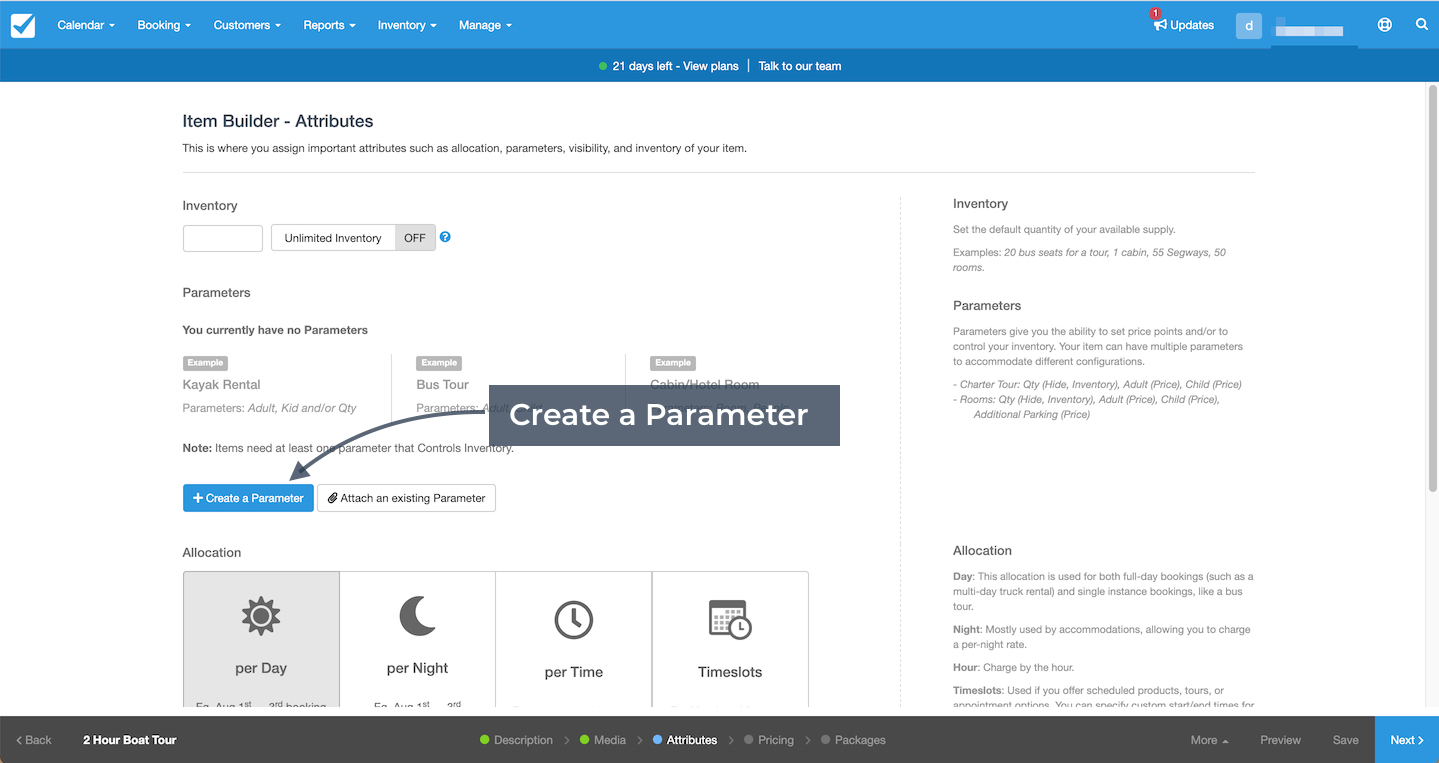Open the Booking menu
This screenshot has width=1439, height=763.
[164, 25]
